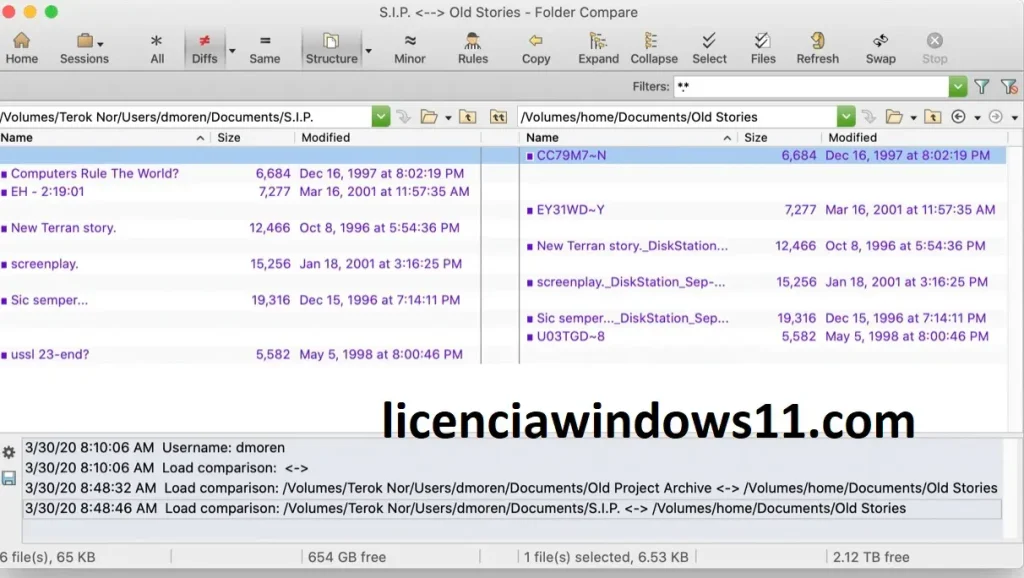Open left path history dropdown

point(381,117)
